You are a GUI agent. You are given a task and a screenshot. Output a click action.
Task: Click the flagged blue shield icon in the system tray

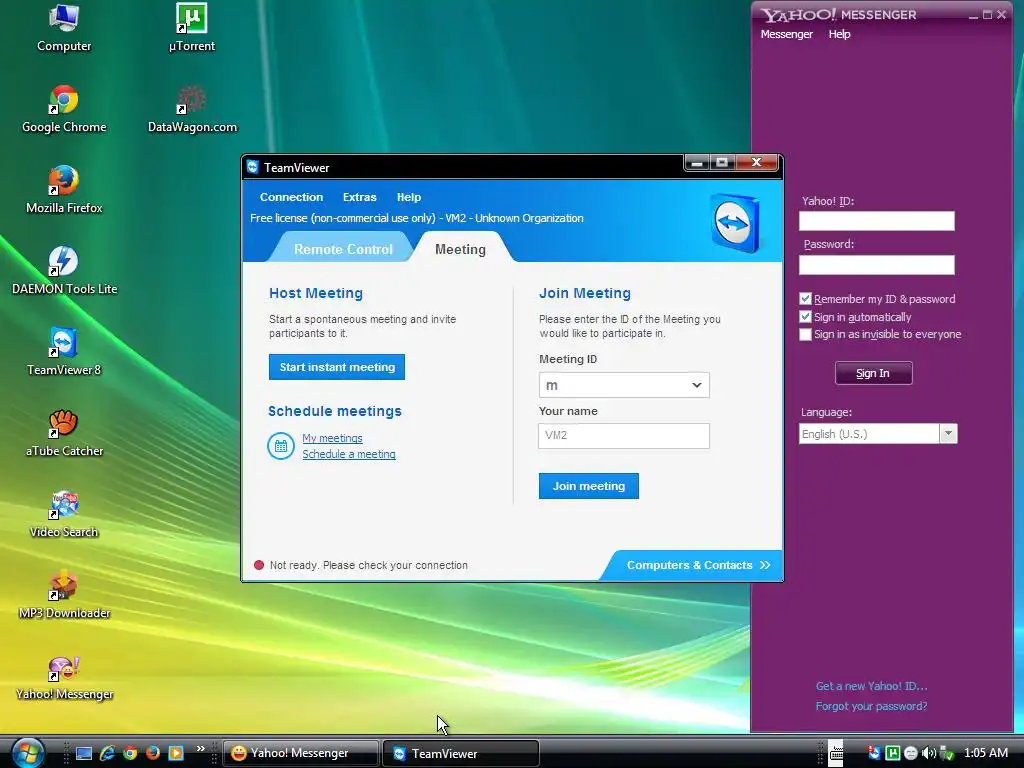pyautogui.click(x=874, y=753)
